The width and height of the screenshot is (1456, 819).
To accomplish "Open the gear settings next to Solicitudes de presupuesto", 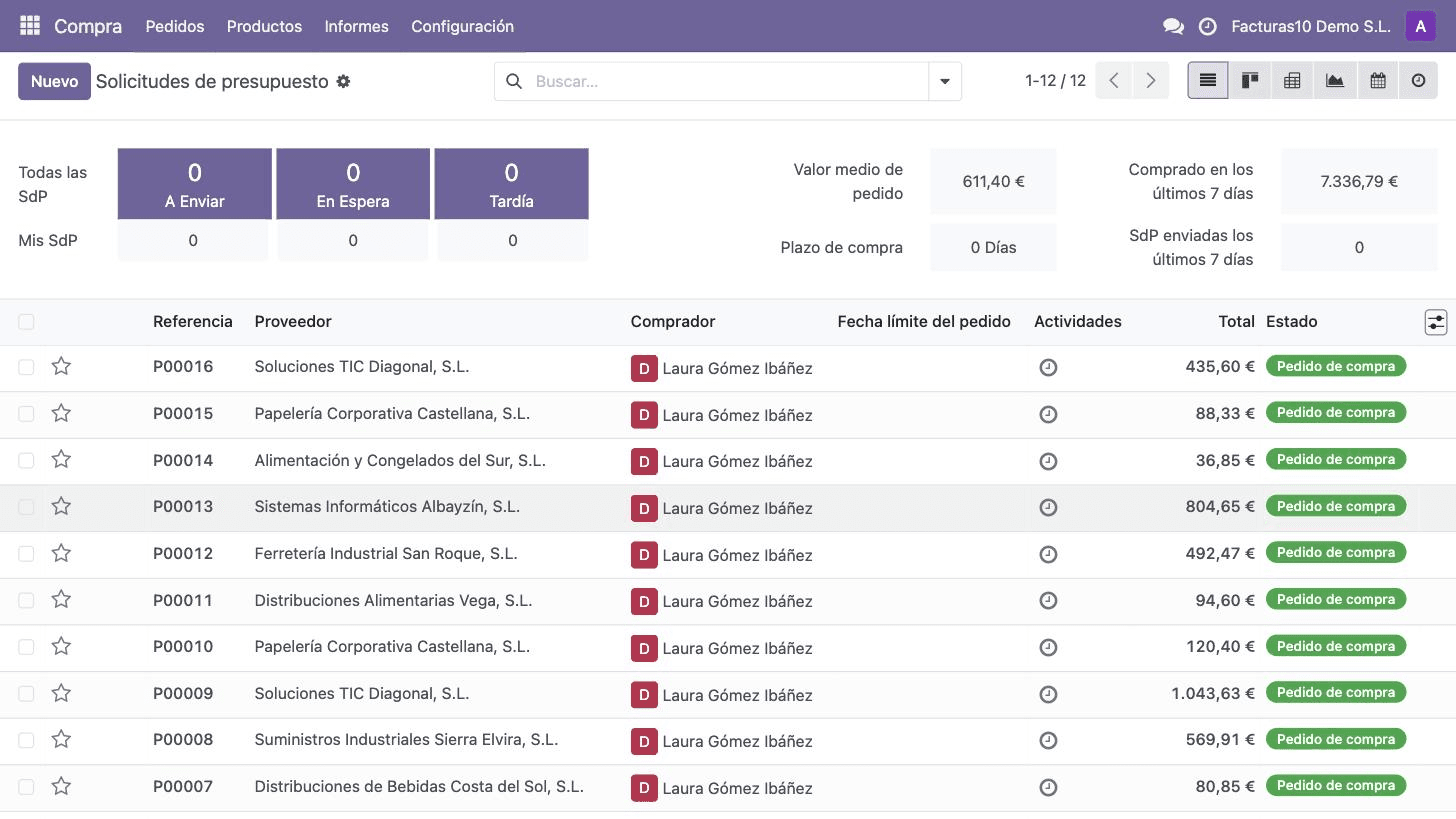I will [343, 81].
